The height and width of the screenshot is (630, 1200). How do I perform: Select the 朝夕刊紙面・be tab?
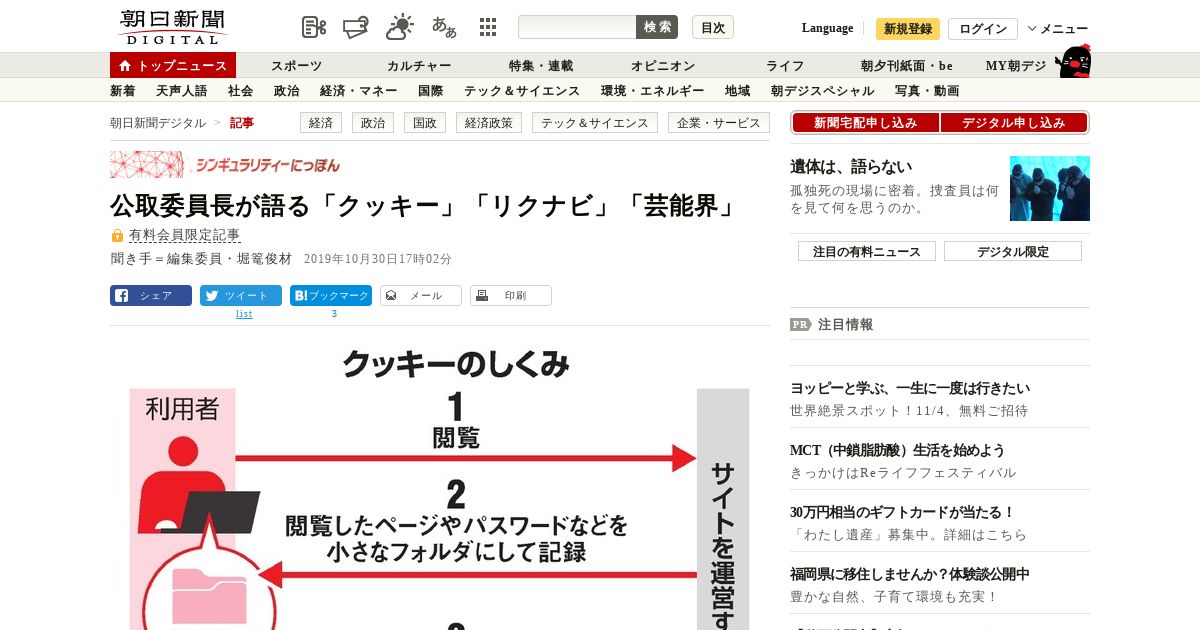(x=907, y=66)
